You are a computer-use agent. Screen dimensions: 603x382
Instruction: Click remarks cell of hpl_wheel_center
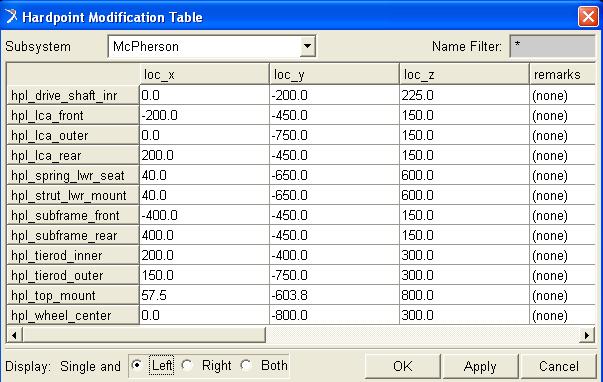pos(563,315)
